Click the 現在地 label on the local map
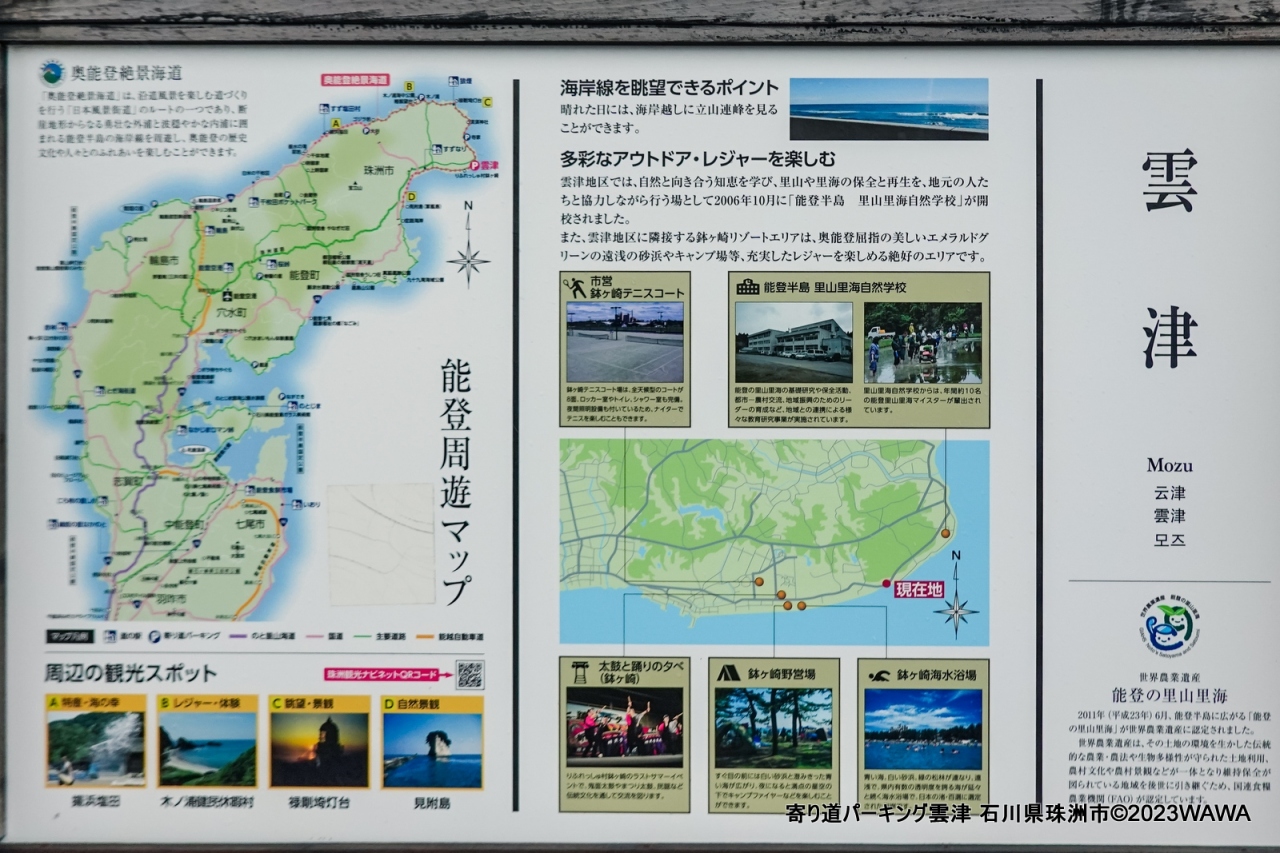The width and height of the screenshot is (1280, 853). point(918,589)
